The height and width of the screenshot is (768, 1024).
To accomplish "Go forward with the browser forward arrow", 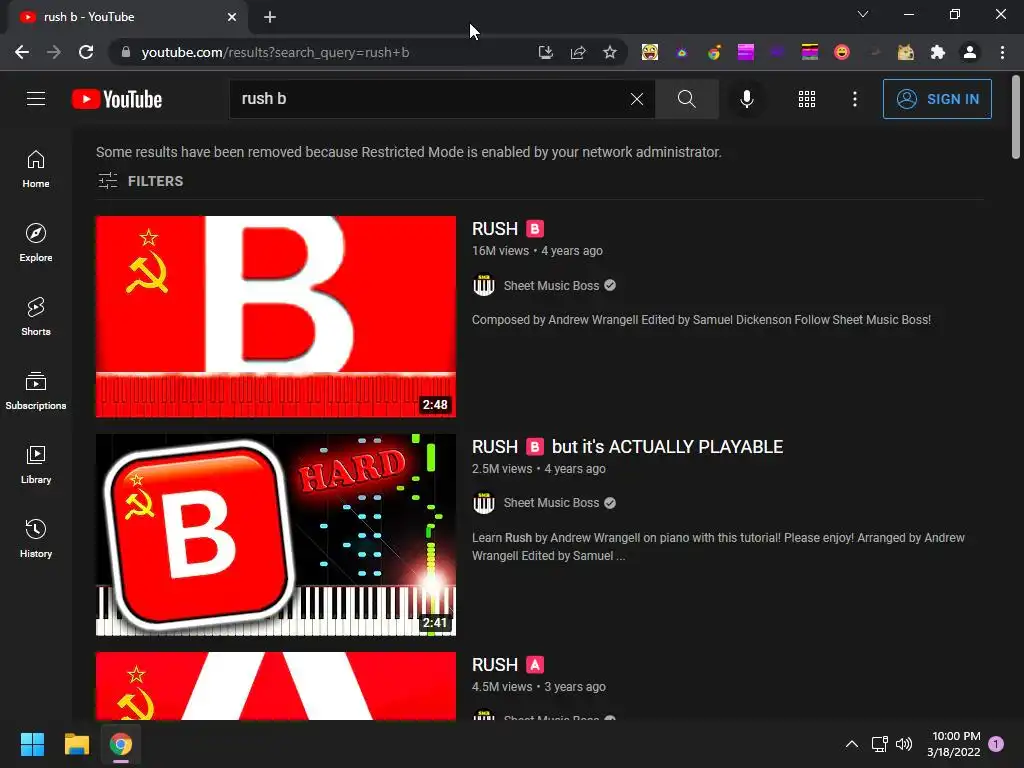I will [x=54, y=52].
